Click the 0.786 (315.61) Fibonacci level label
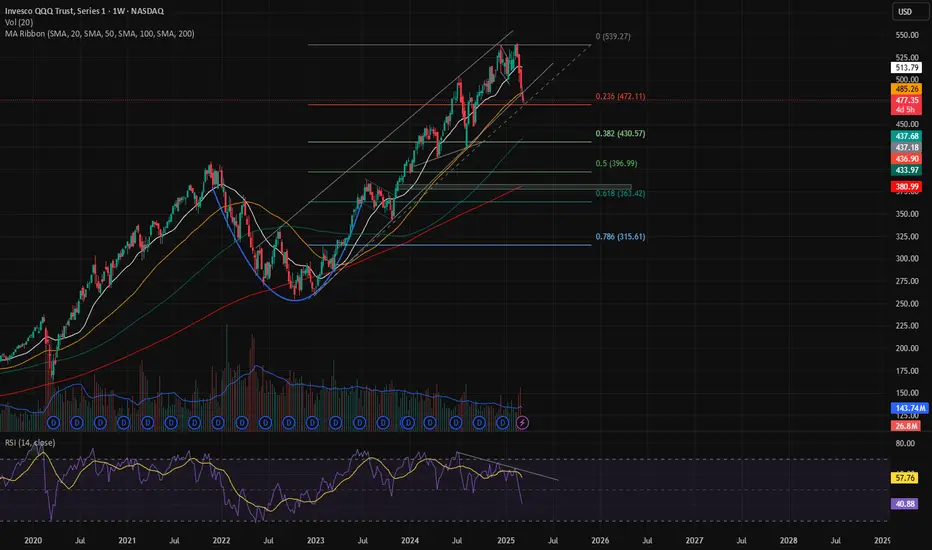Screen dimensions: 932x550 [620, 237]
